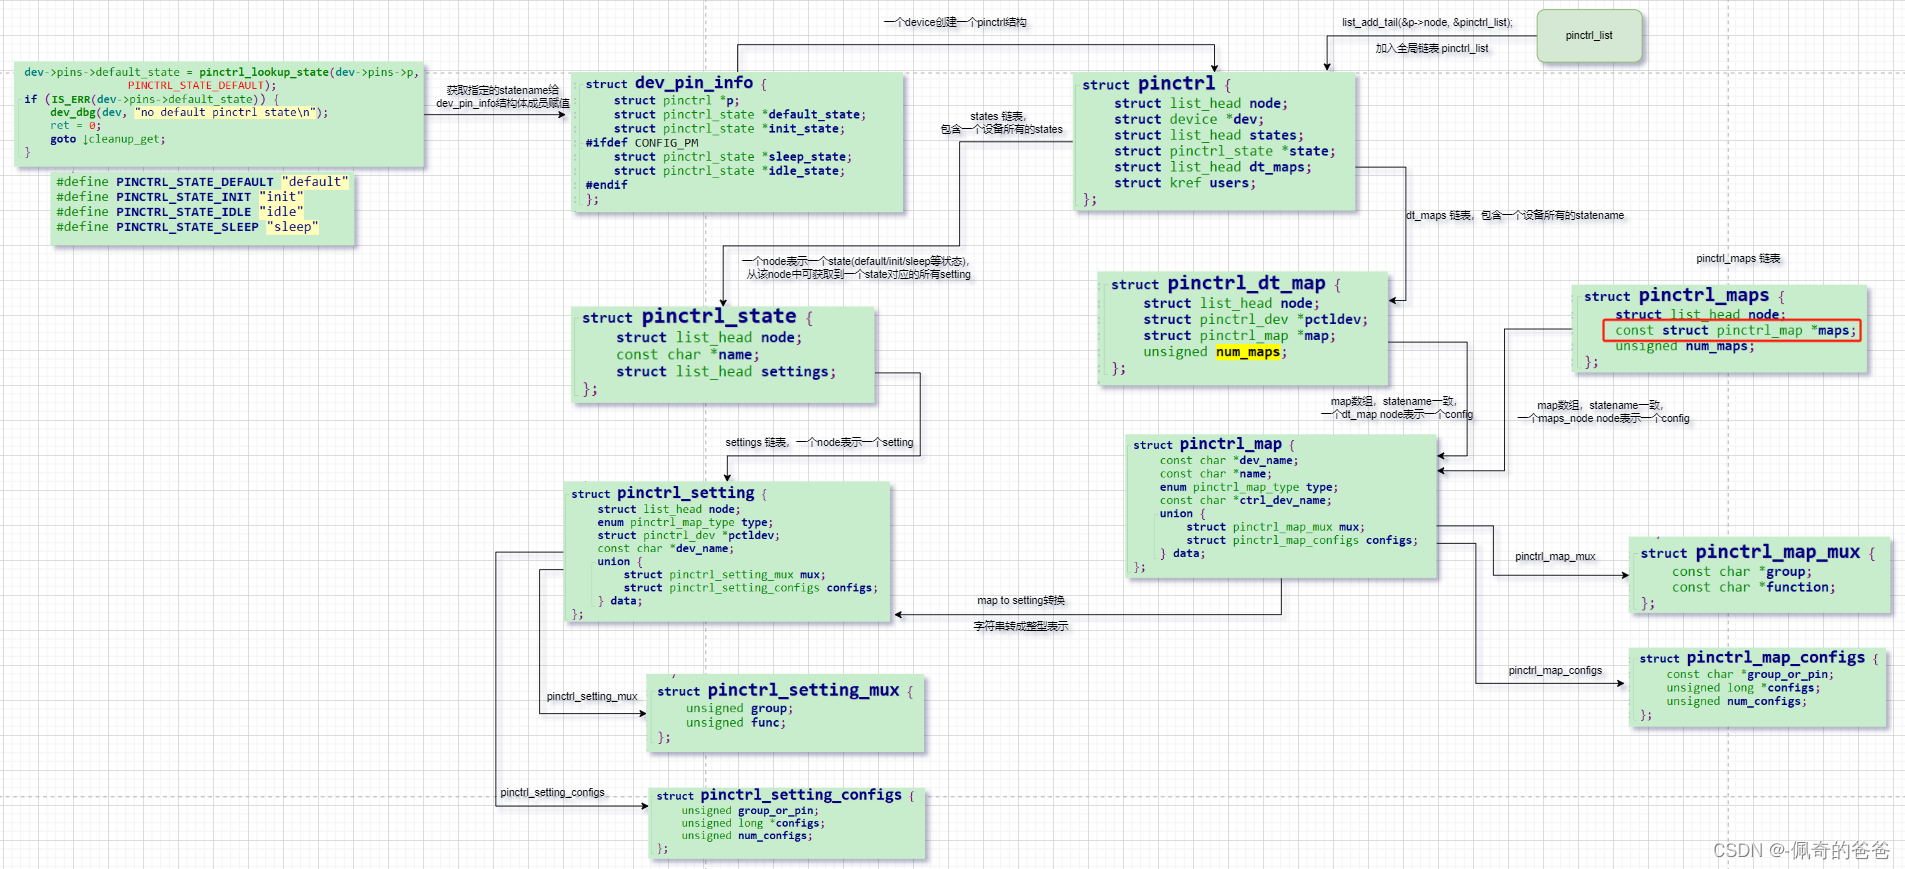Click 'struct list_head states;' line
Image resolution: width=1905 pixels, height=869 pixels.
pyautogui.click(x=1209, y=135)
